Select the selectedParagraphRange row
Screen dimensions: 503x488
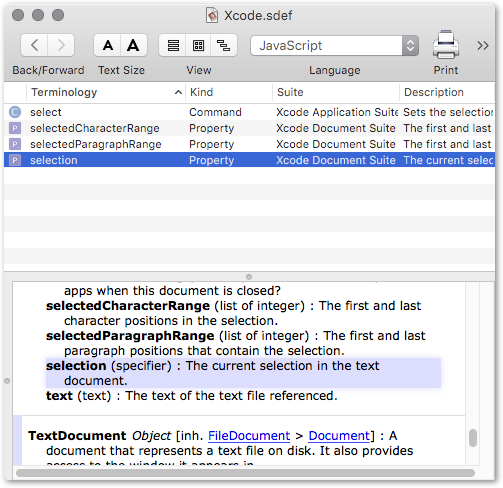click(x=249, y=144)
